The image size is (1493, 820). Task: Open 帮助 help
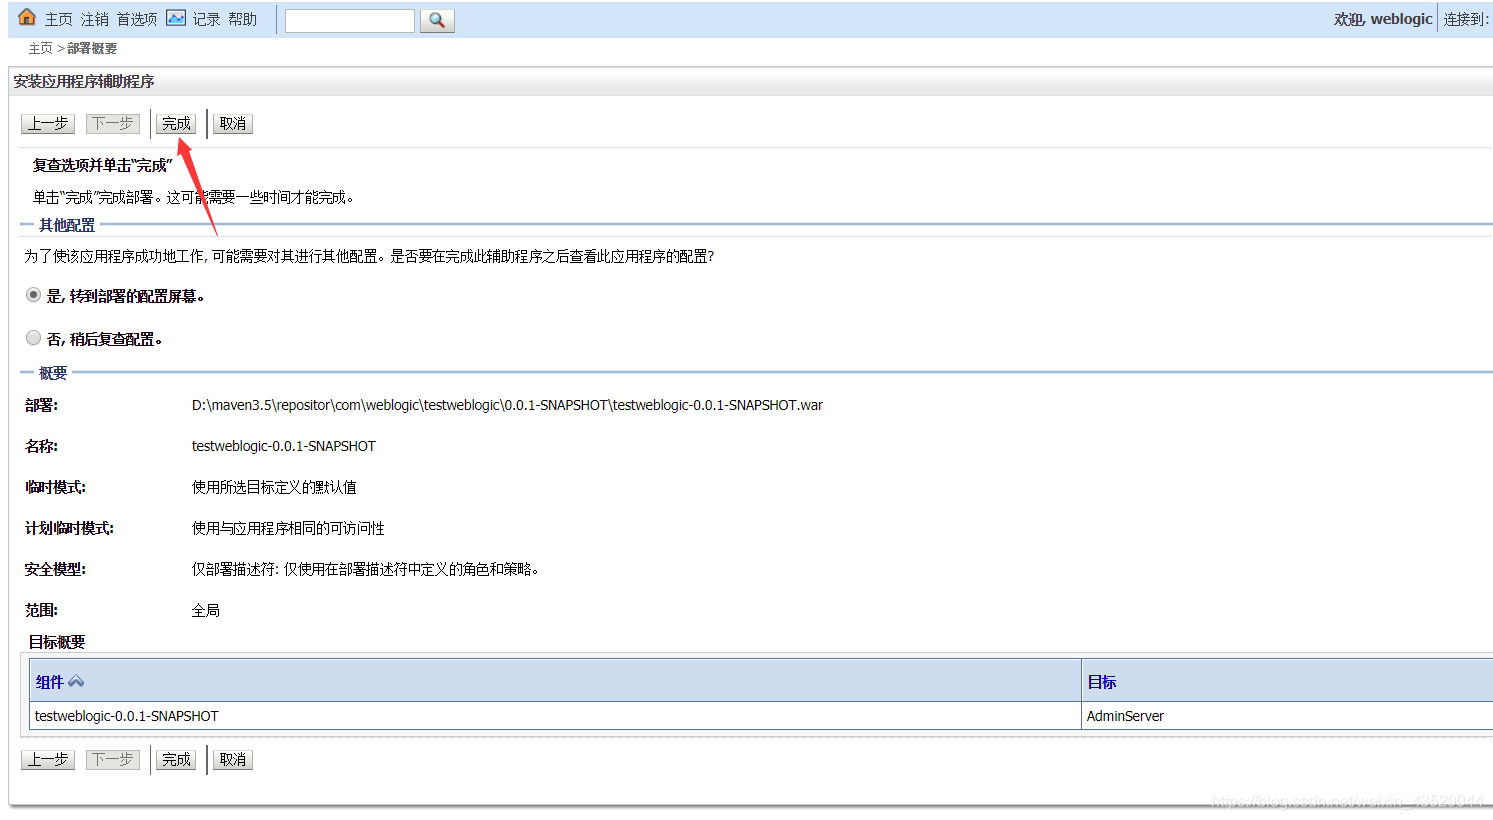[x=242, y=19]
